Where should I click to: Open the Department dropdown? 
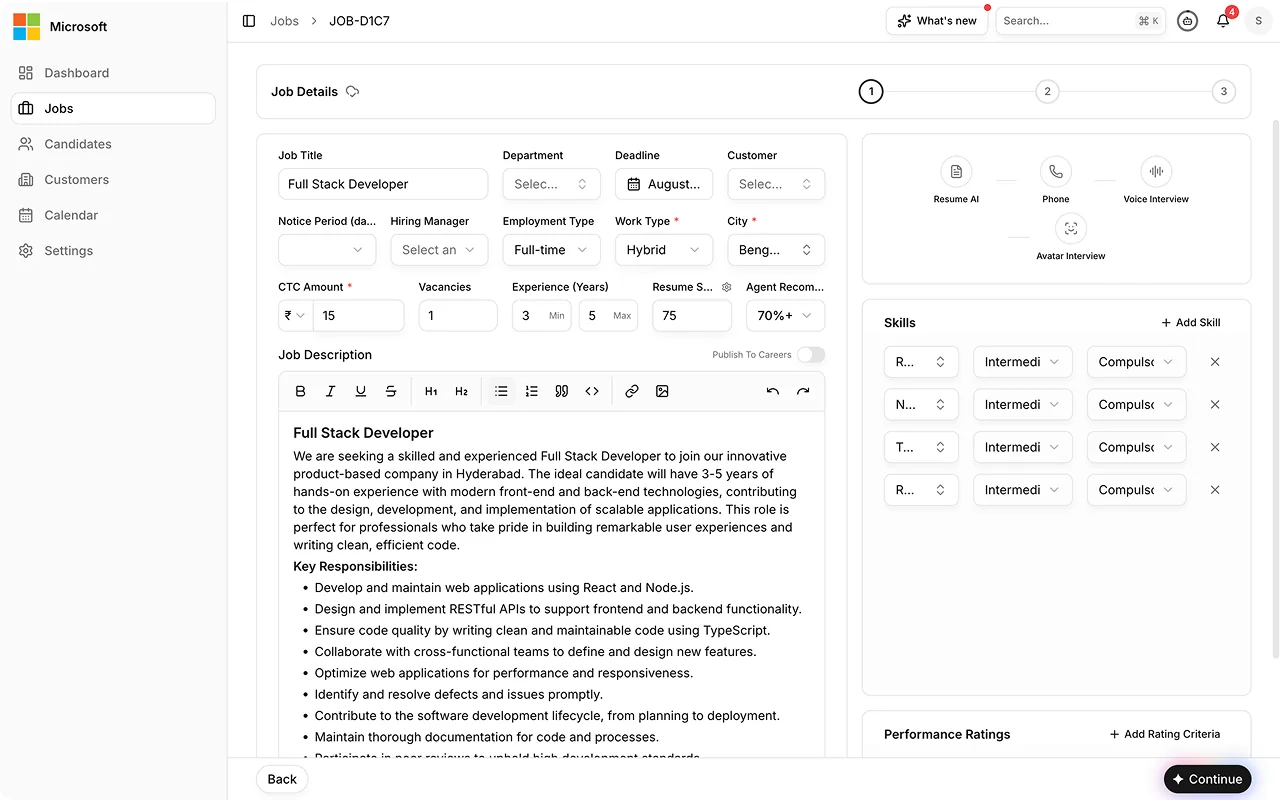[x=551, y=184]
